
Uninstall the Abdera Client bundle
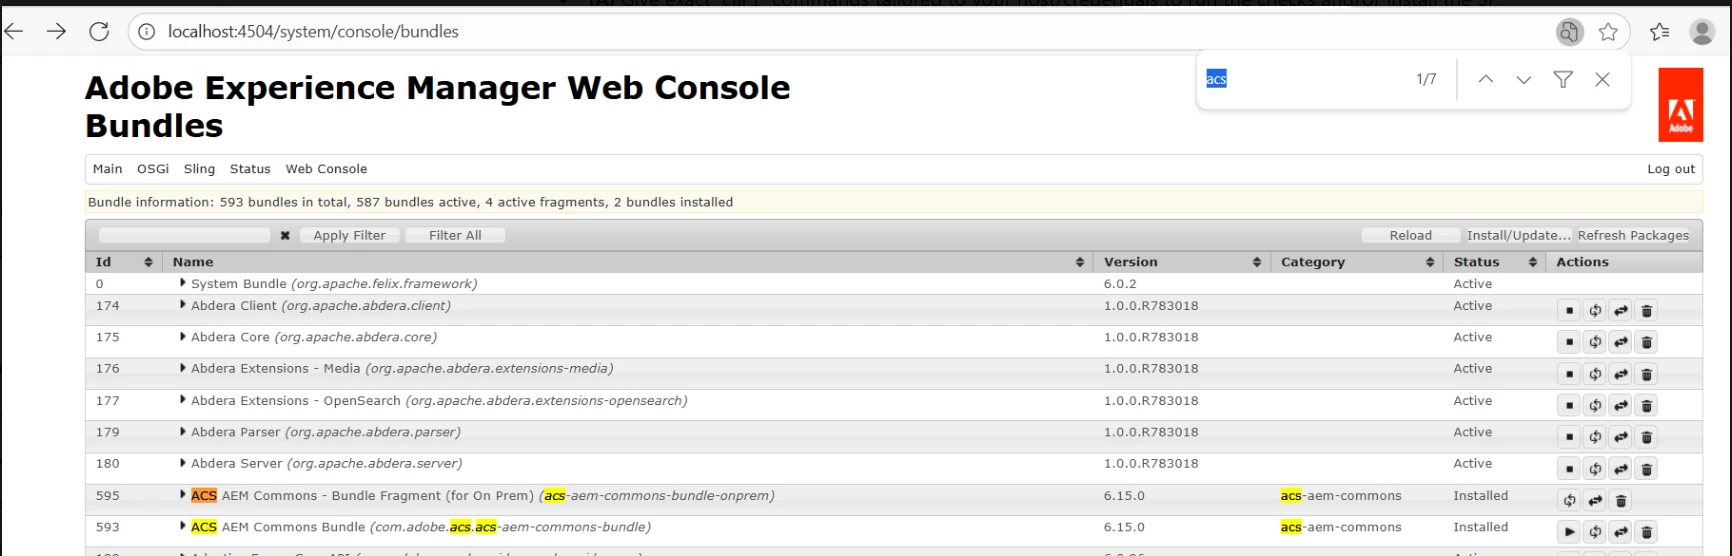(x=1647, y=311)
